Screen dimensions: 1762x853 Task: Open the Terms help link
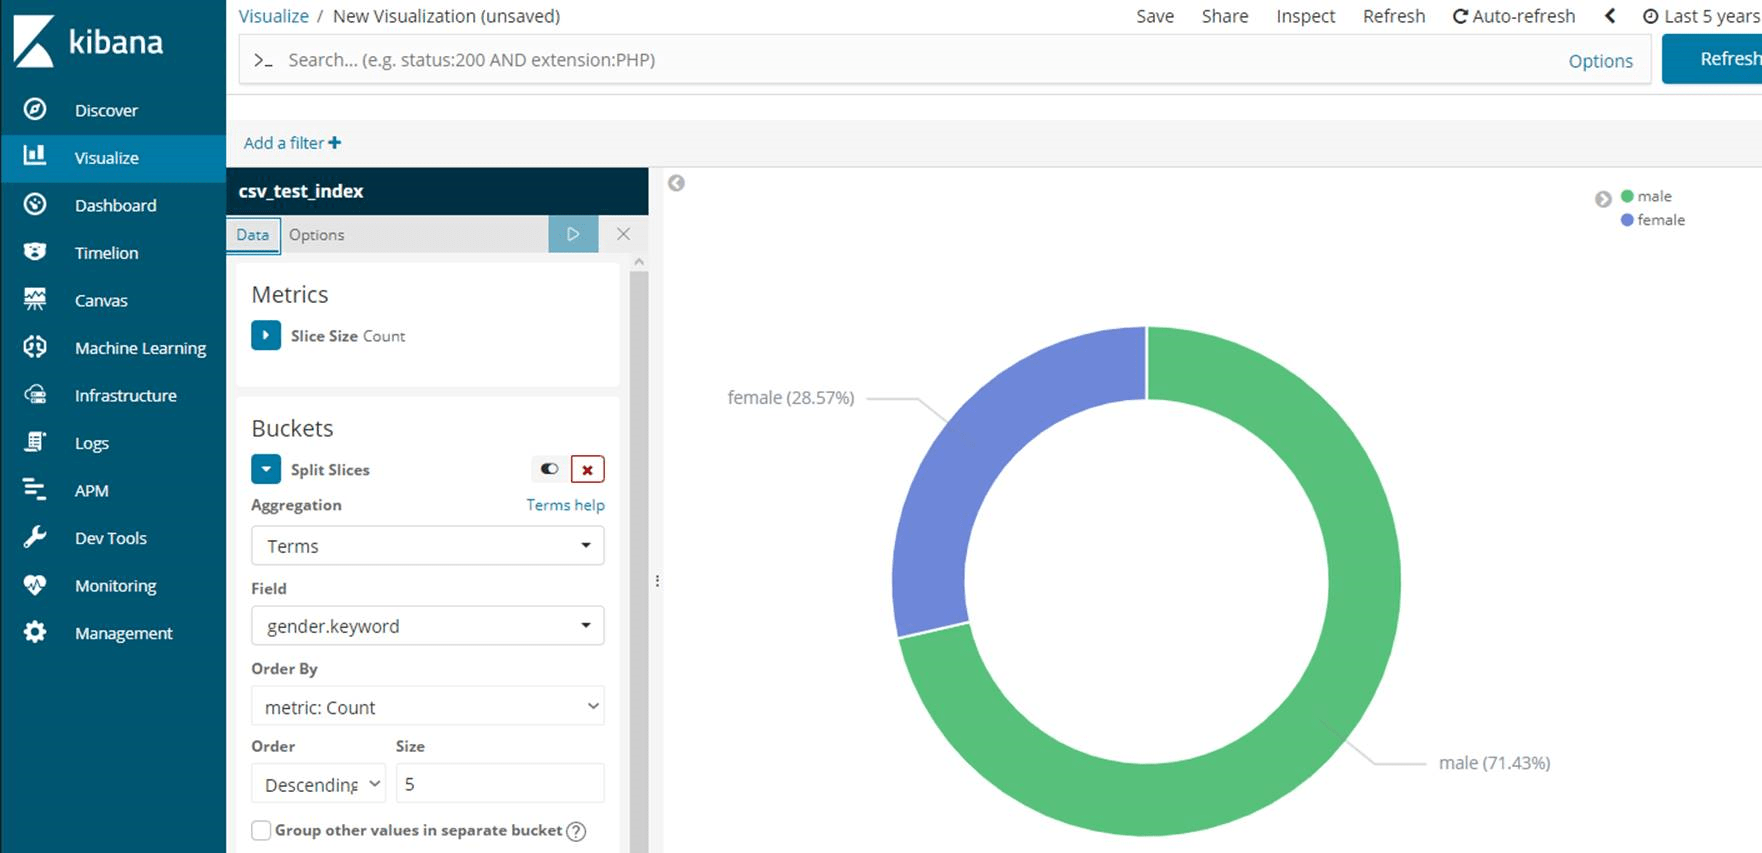565,505
